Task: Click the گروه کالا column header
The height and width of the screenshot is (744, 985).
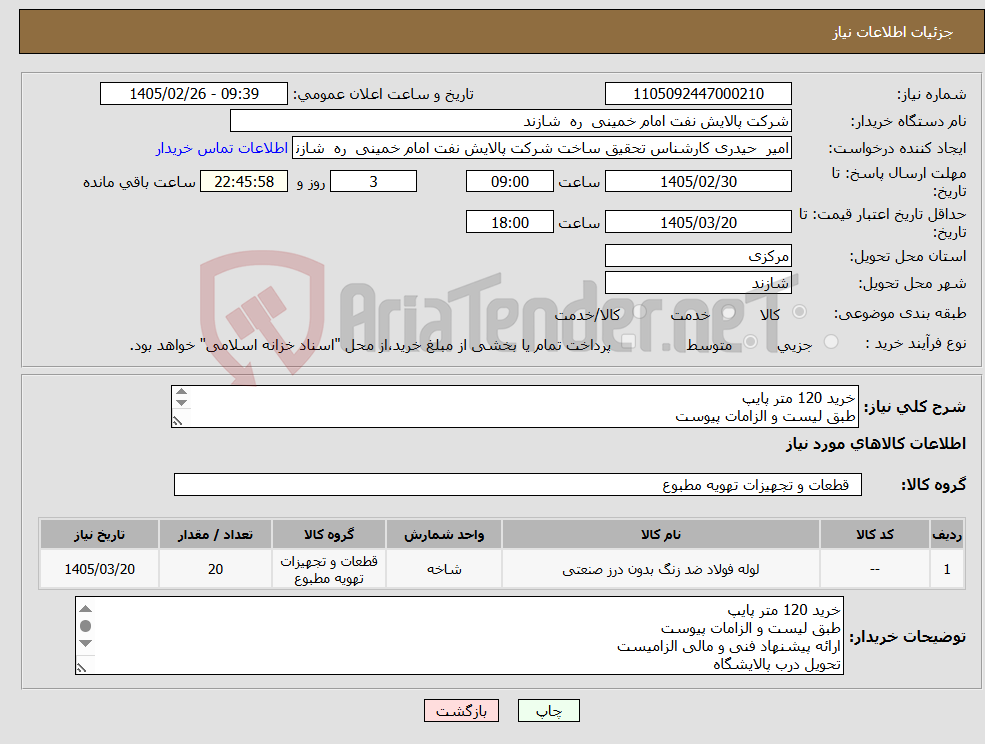Action: click(329, 534)
